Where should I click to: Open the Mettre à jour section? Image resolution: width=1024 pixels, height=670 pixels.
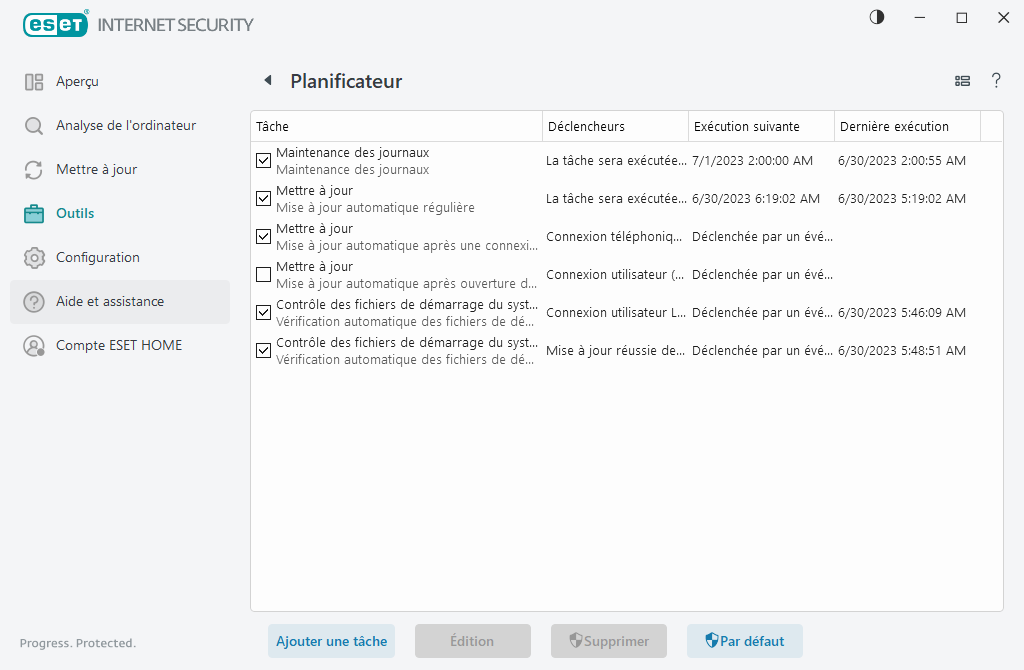point(98,169)
